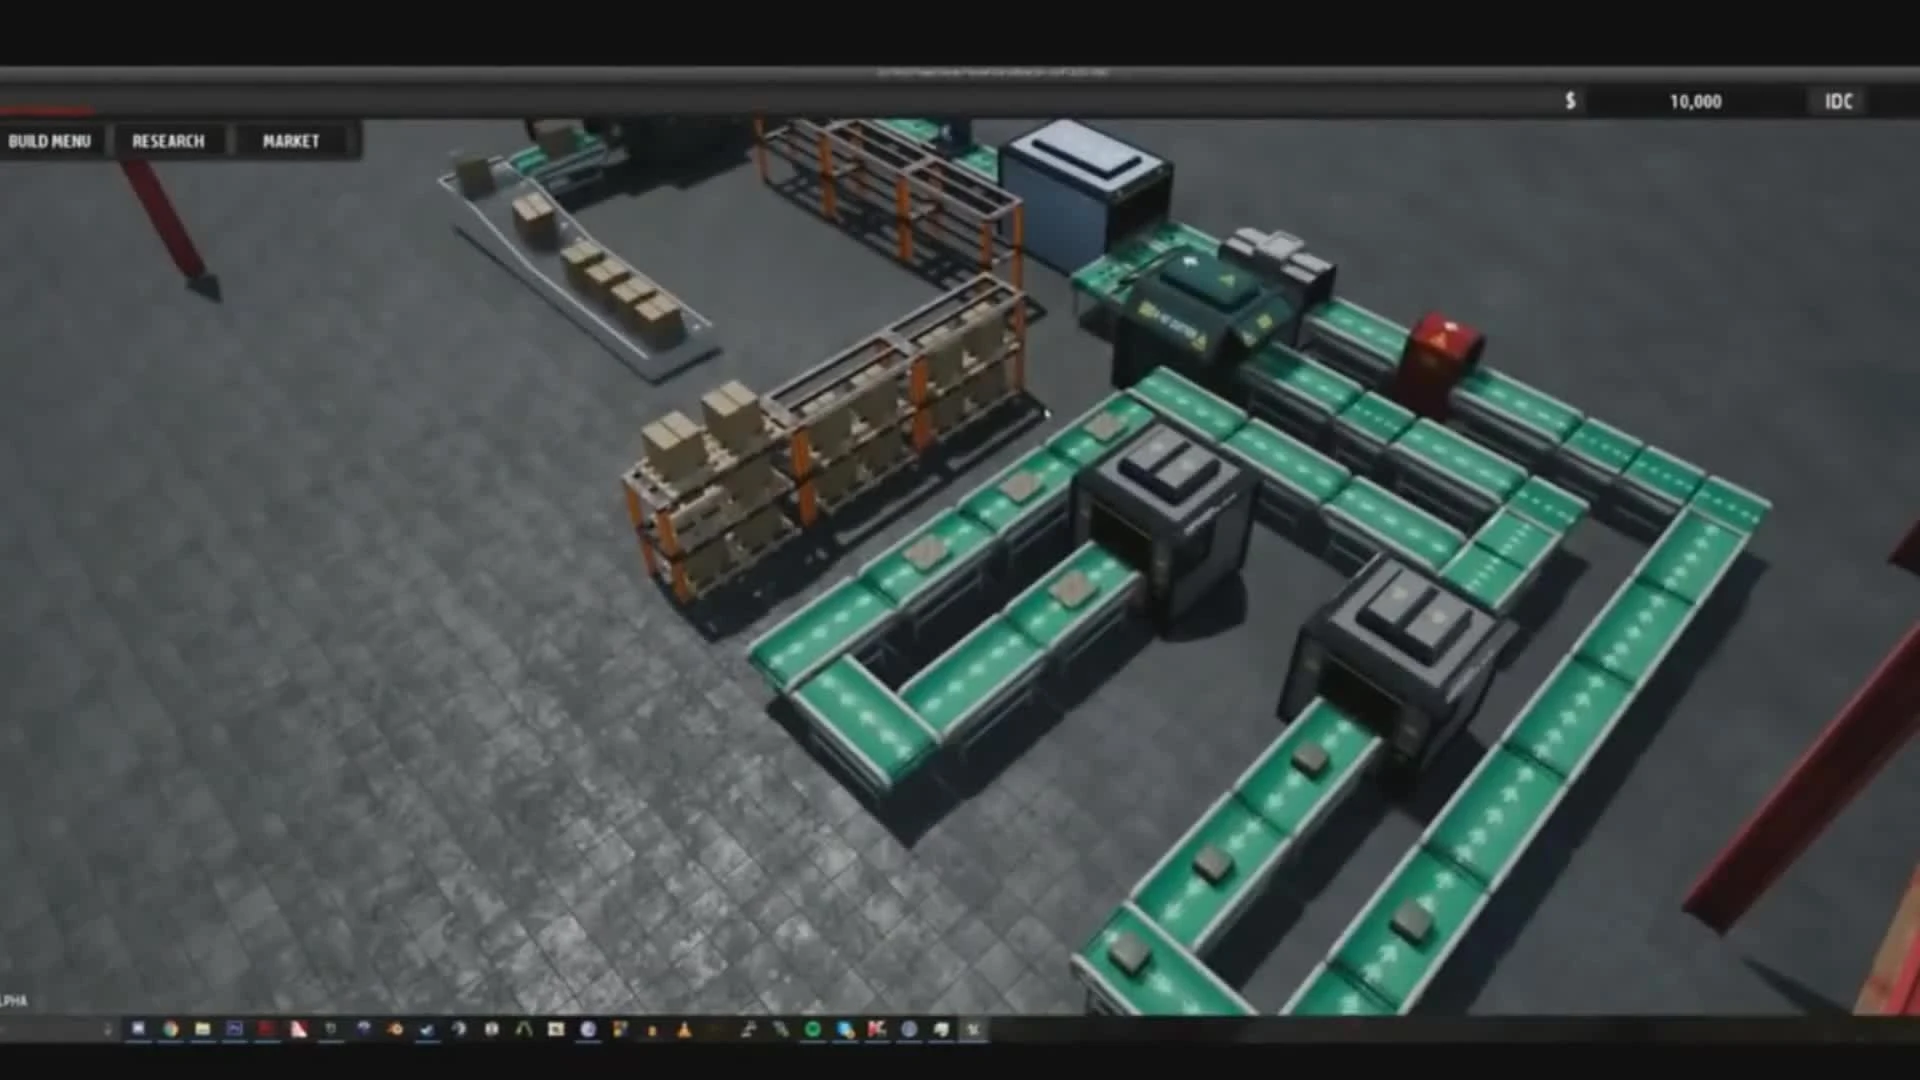Open Blender from the taskbar

[396, 1029]
